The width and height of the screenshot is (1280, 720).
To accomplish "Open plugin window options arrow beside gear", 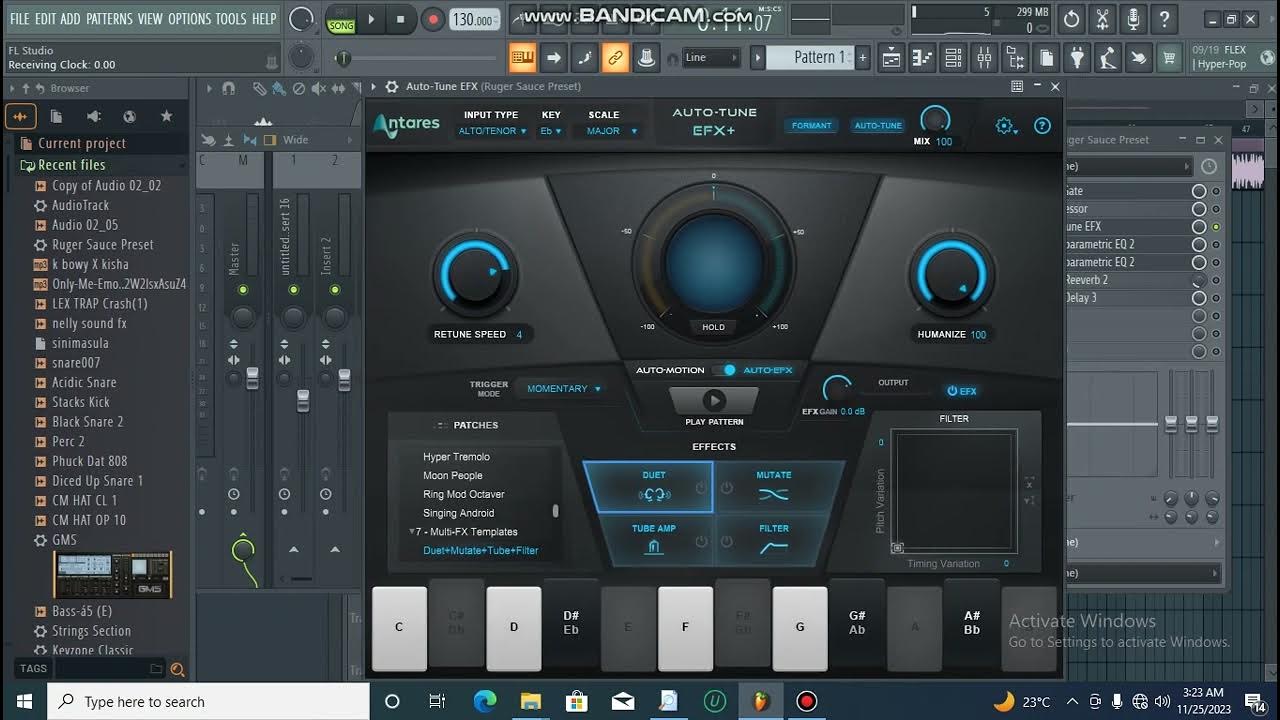I will tap(374, 87).
